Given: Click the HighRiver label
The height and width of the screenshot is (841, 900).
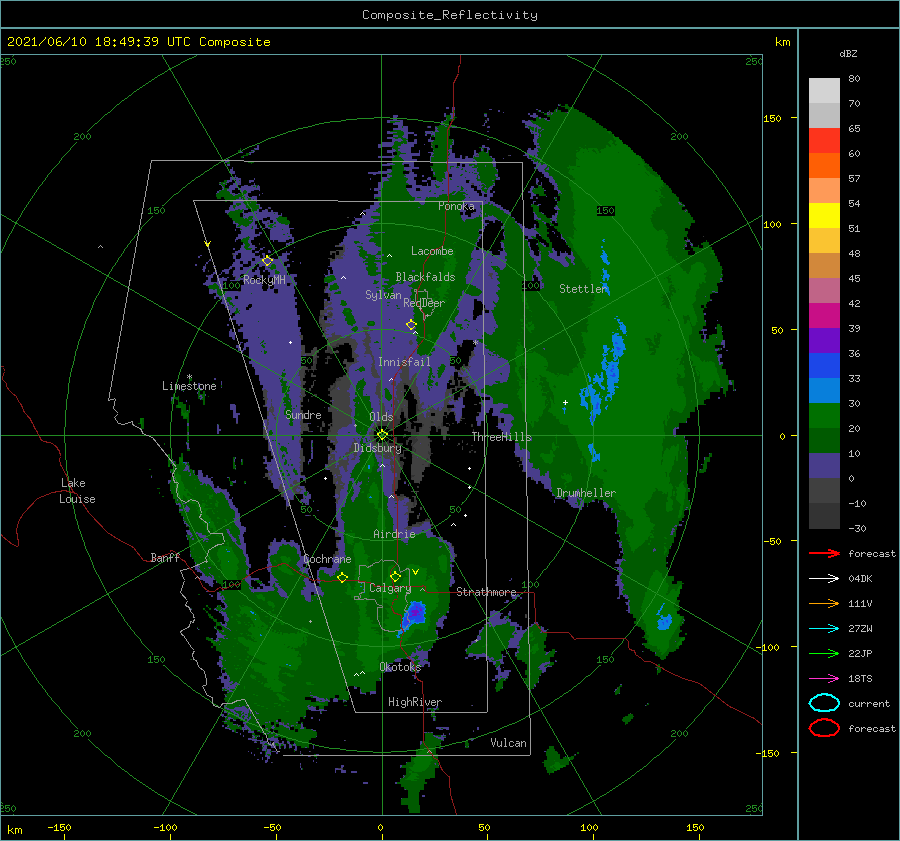Looking at the screenshot, I should [x=415, y=702].
